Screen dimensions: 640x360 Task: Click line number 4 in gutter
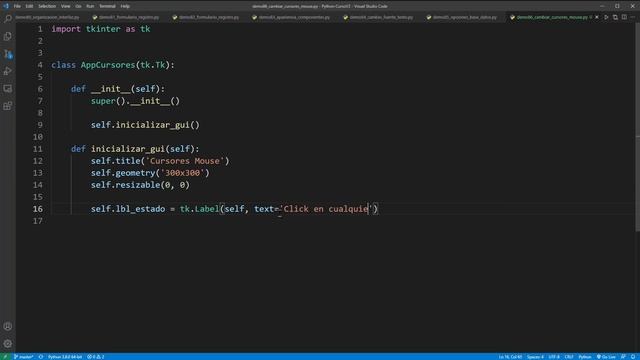[40, 65]
